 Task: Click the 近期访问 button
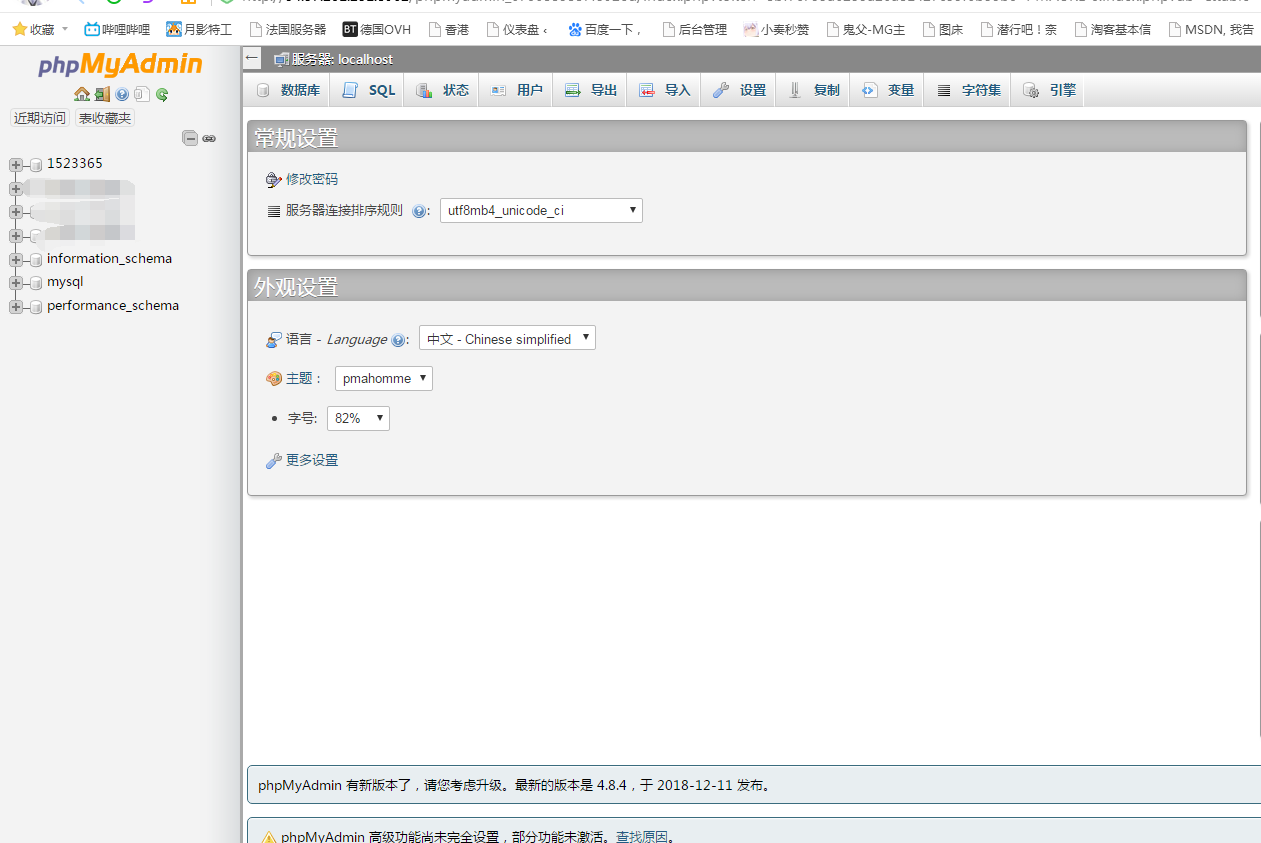coord(40,118)
